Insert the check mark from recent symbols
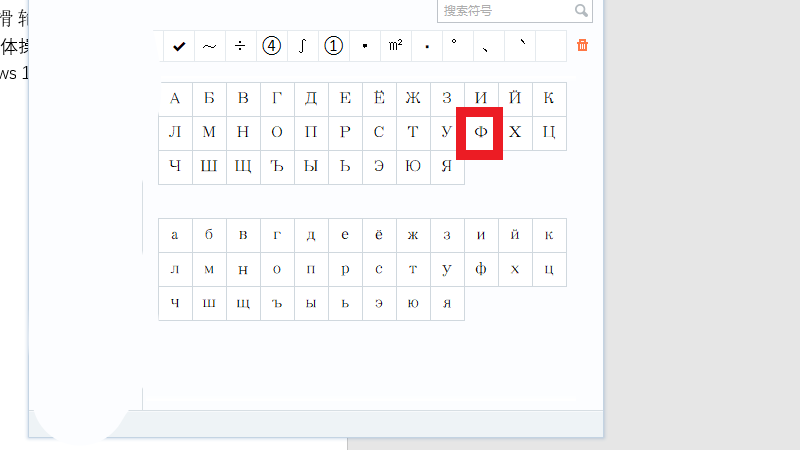This screenshot has width=800, height=450. [179, 46]
